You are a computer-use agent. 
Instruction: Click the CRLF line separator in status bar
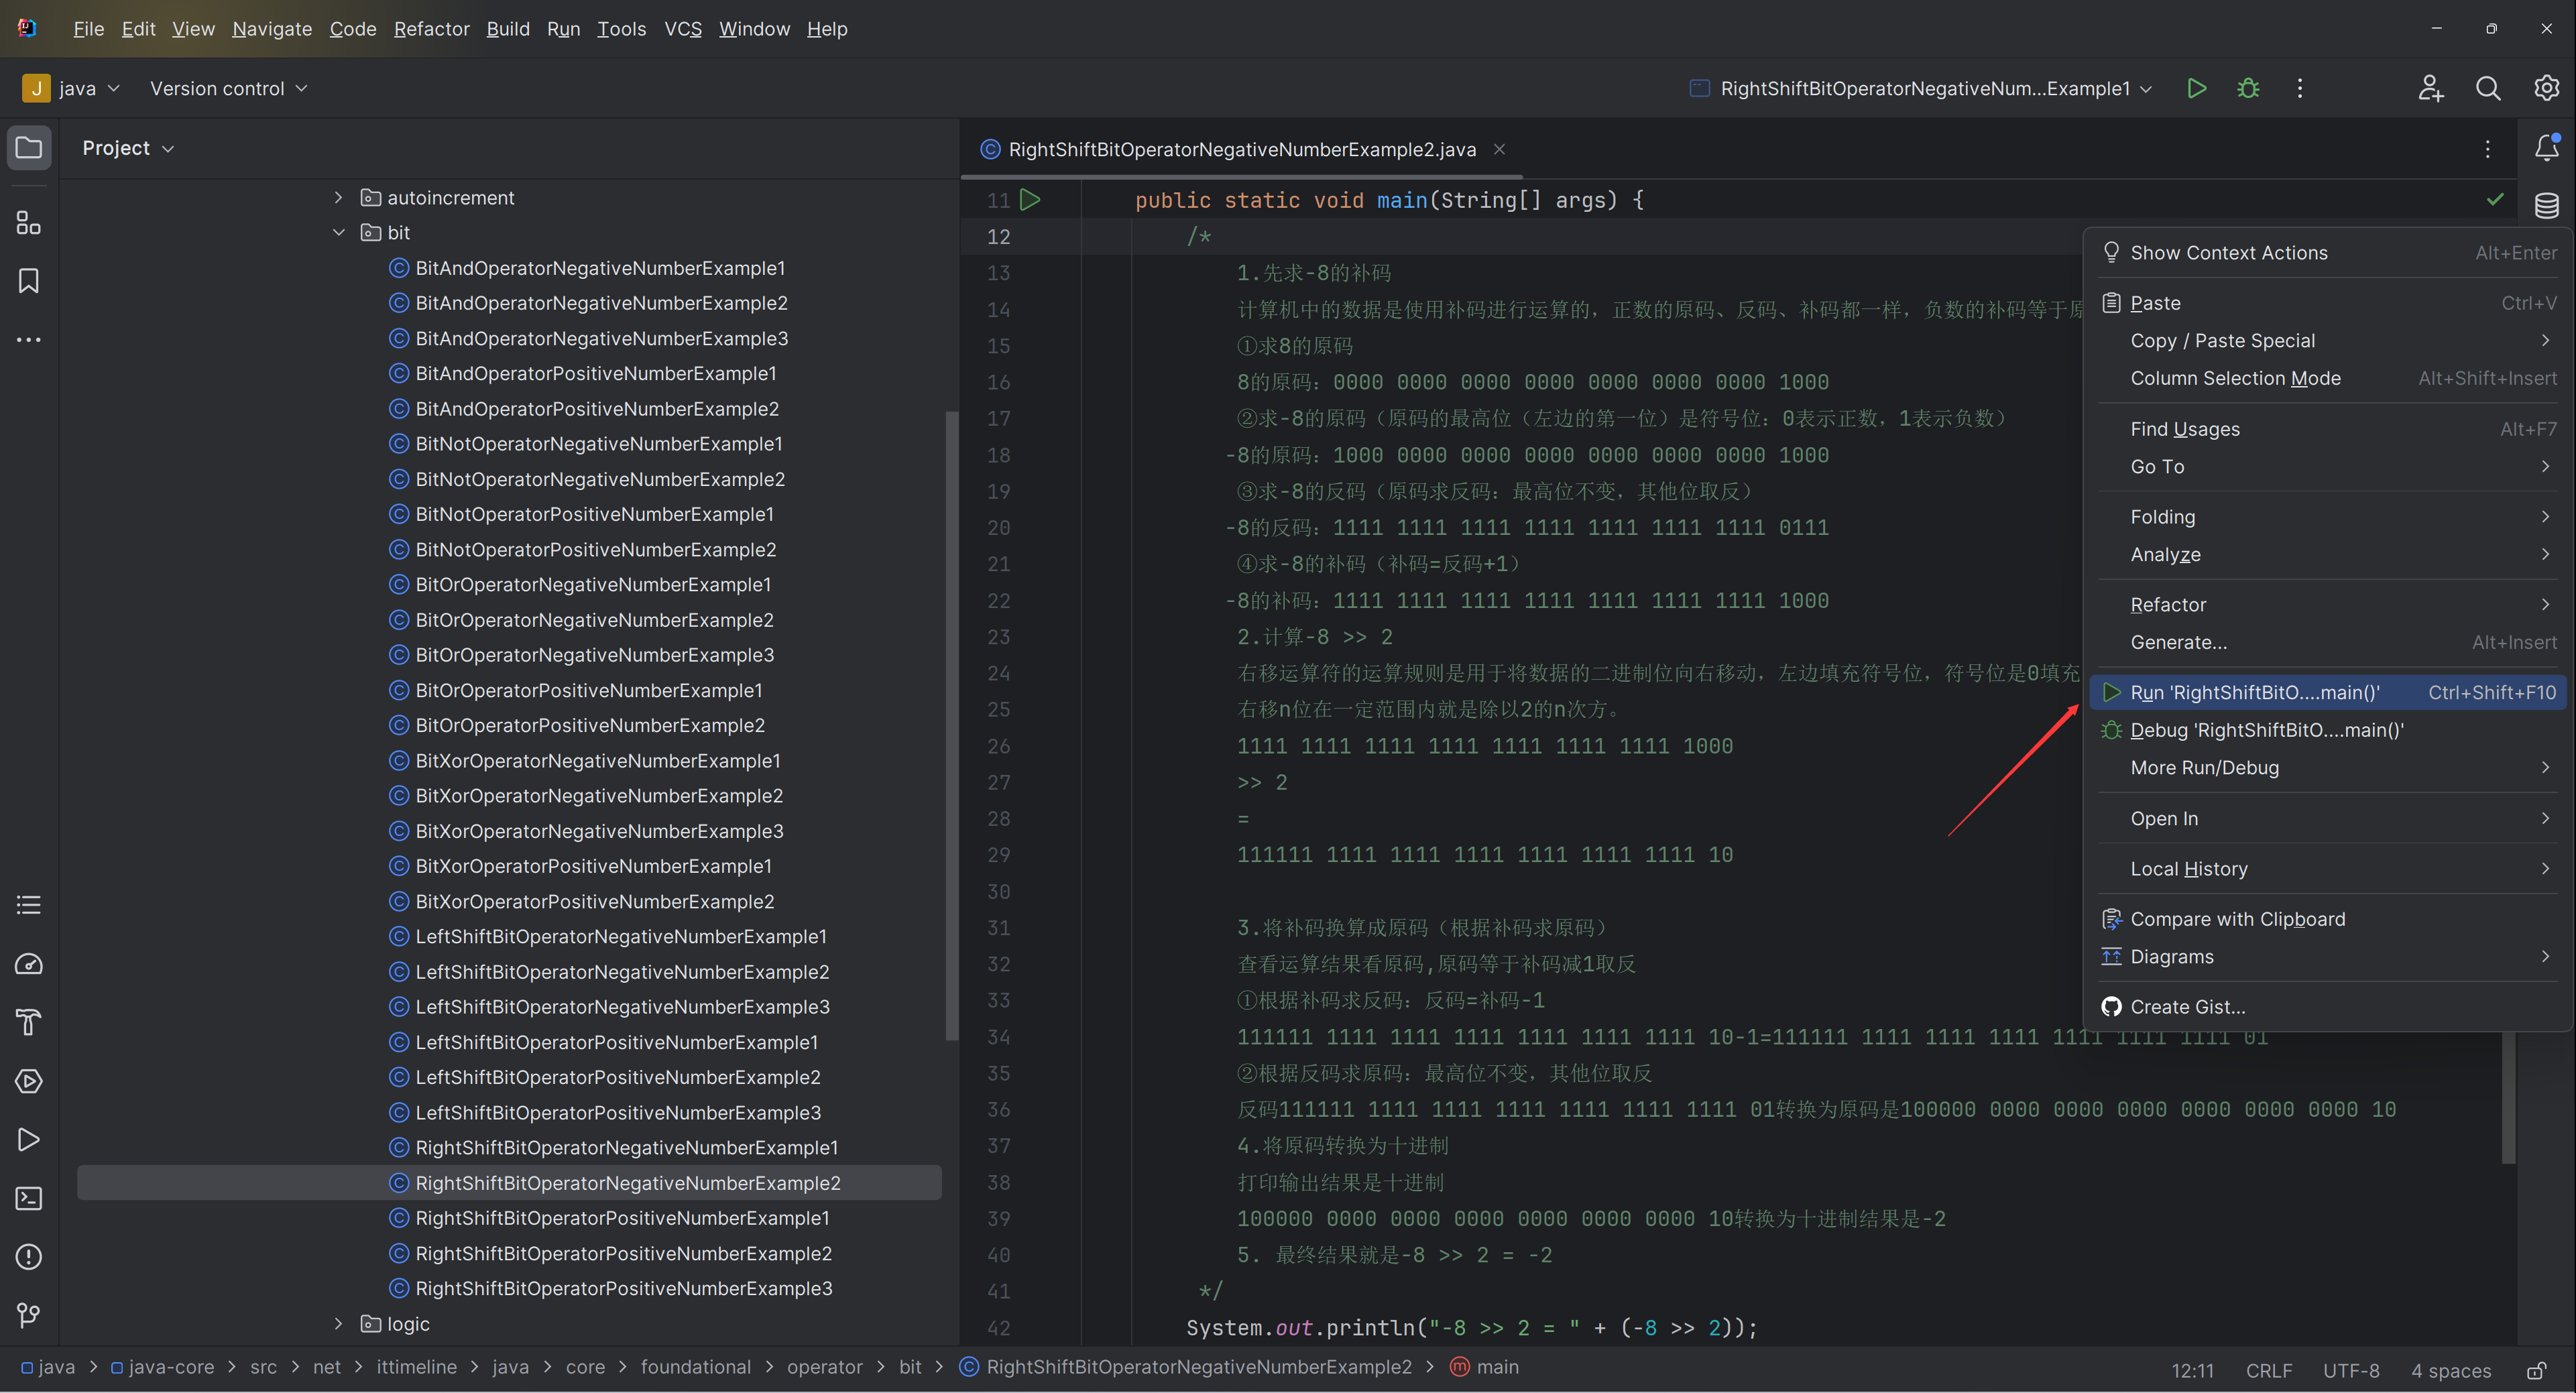pos(2269,1370)
